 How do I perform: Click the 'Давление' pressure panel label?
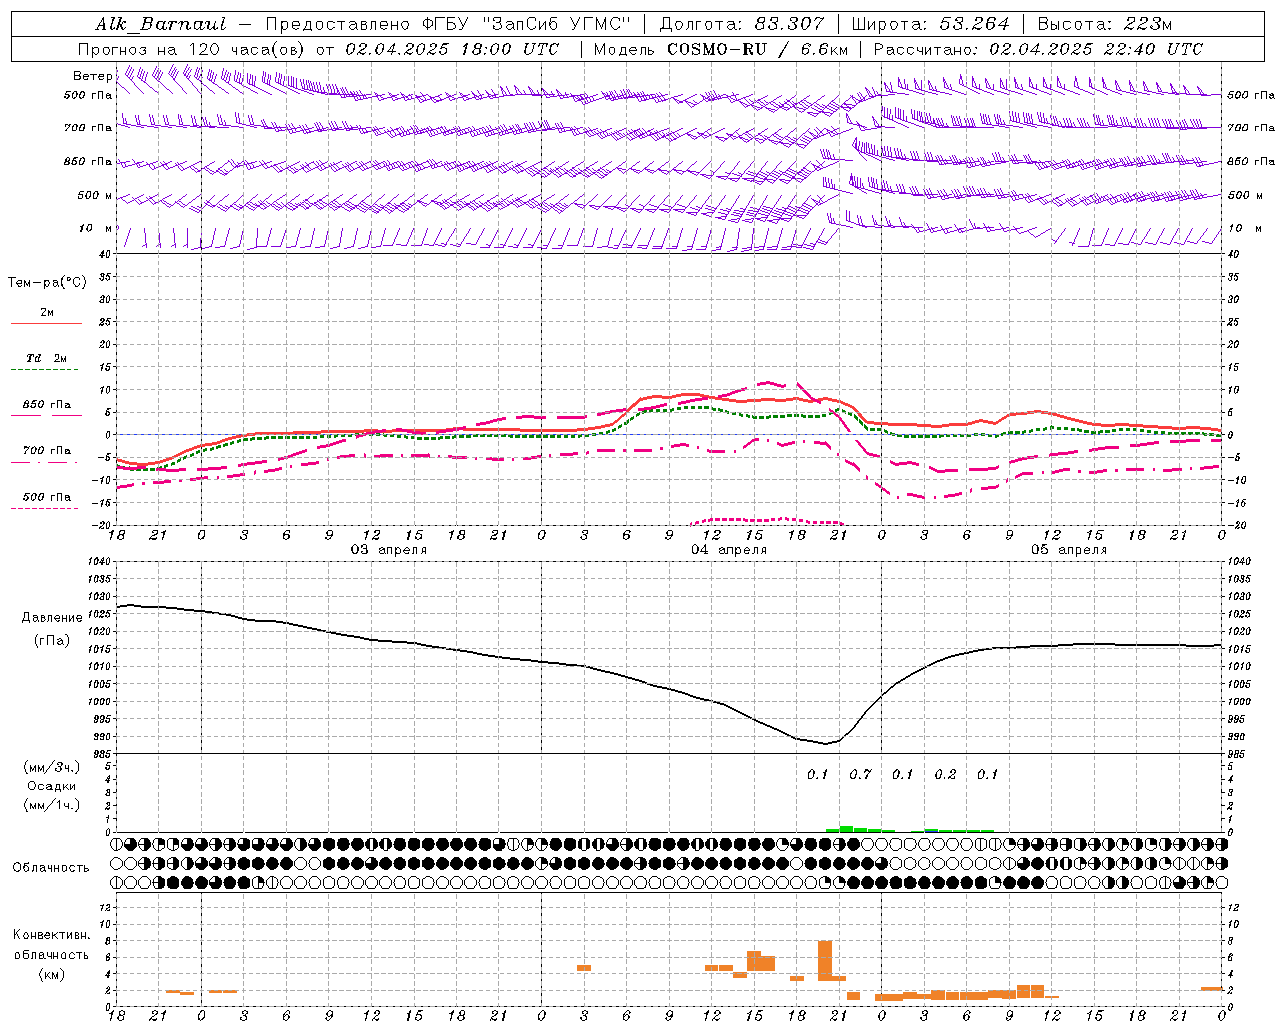tap(52, 618)
